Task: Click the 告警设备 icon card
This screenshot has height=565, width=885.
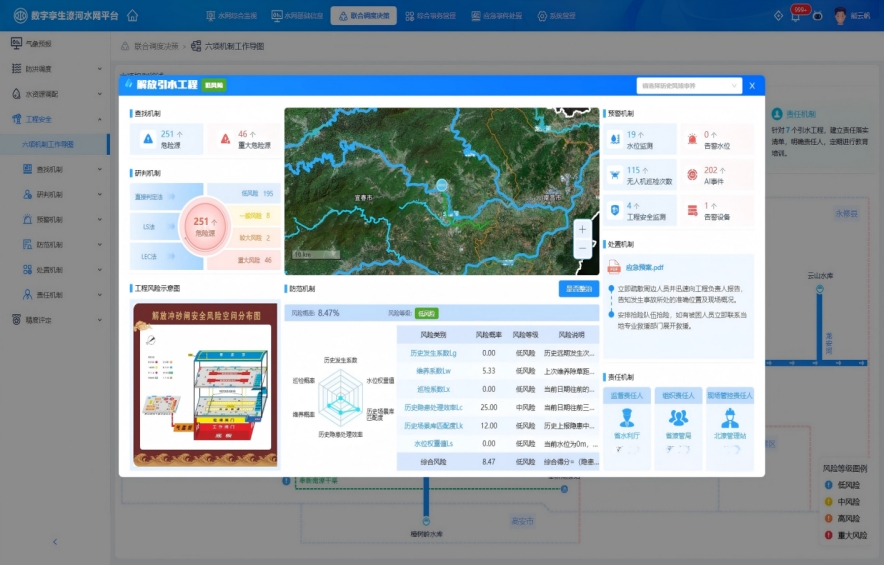Action: click(x=692, y=211)
